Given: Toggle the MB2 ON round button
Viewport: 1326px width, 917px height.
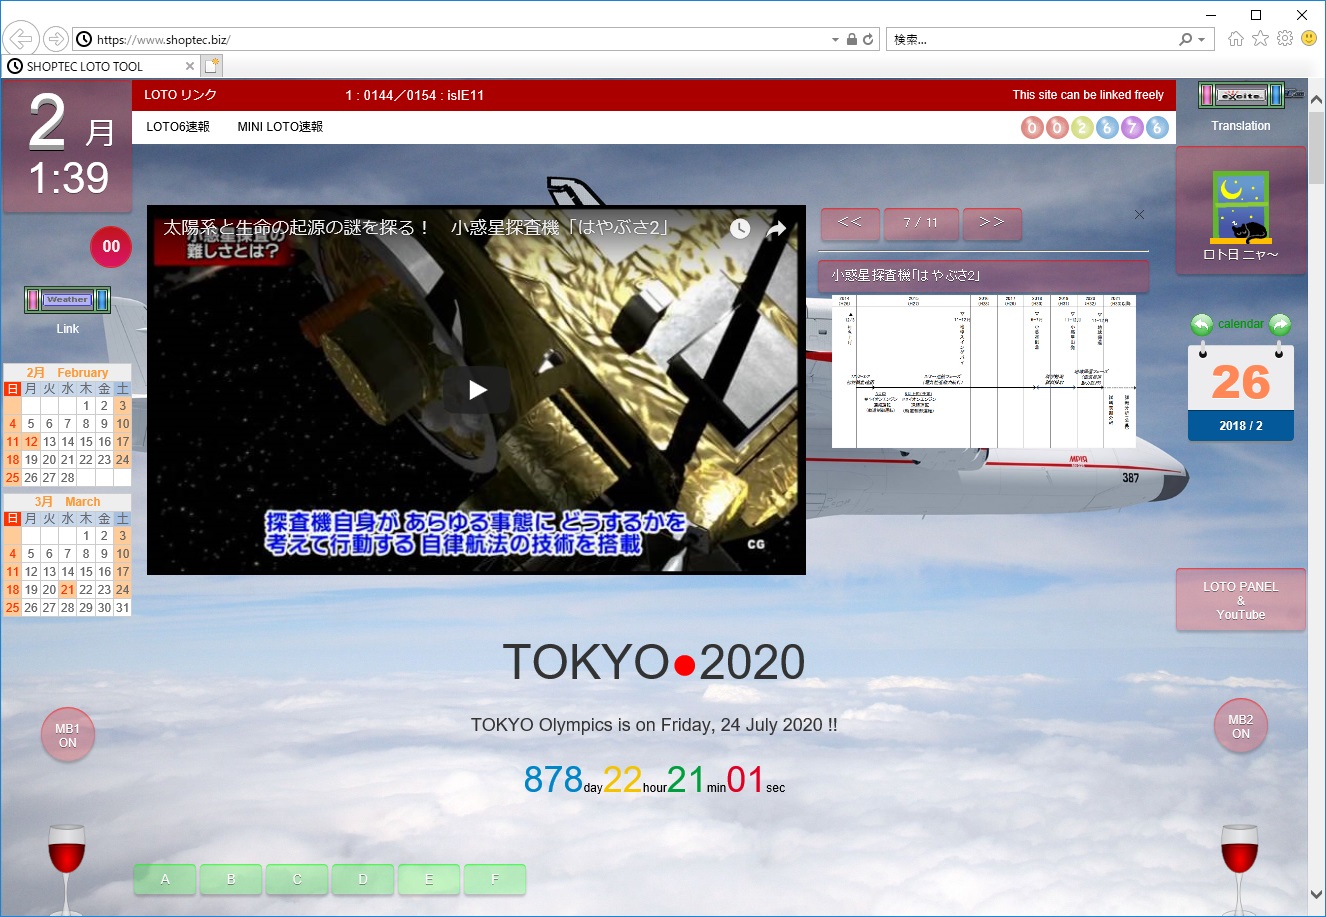Looking at the screenshot, I should 1241,726.
